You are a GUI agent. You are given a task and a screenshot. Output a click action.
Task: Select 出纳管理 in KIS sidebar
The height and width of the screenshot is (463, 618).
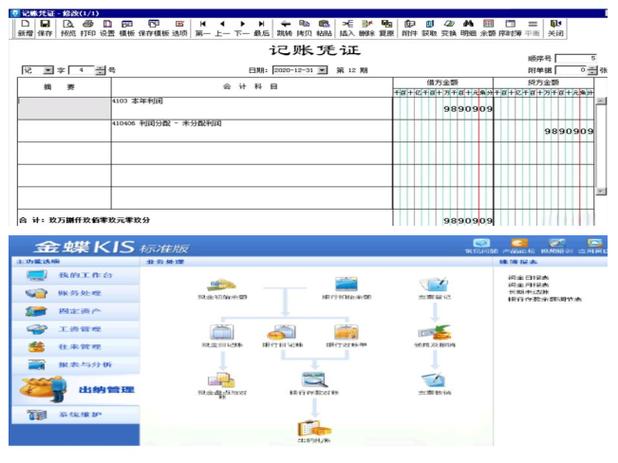tap(76, 389)
